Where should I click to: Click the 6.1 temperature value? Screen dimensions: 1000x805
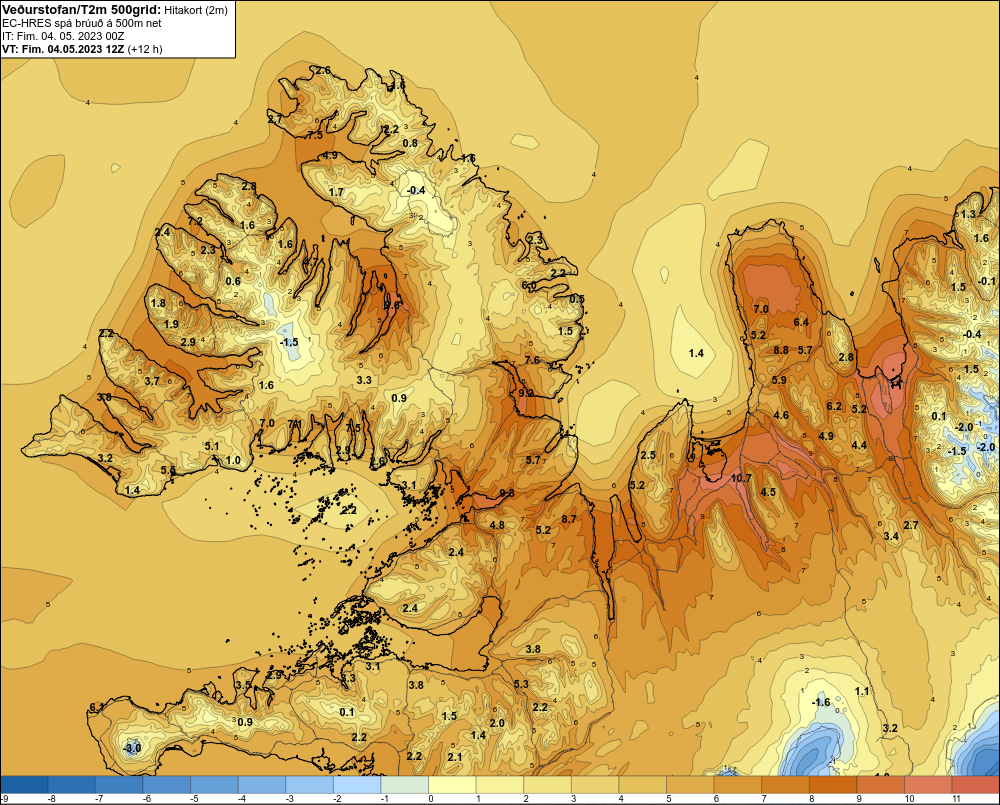click(97, 707)
